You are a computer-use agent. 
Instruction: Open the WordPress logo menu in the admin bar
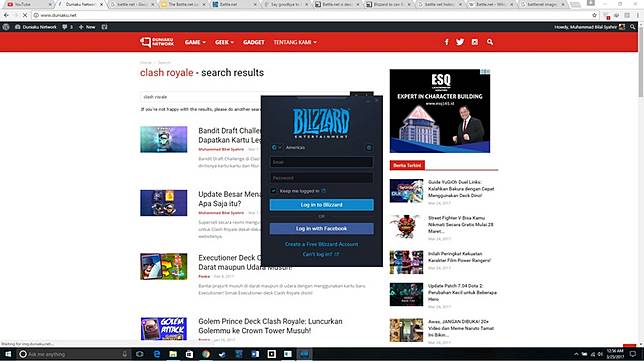point(6,27)
